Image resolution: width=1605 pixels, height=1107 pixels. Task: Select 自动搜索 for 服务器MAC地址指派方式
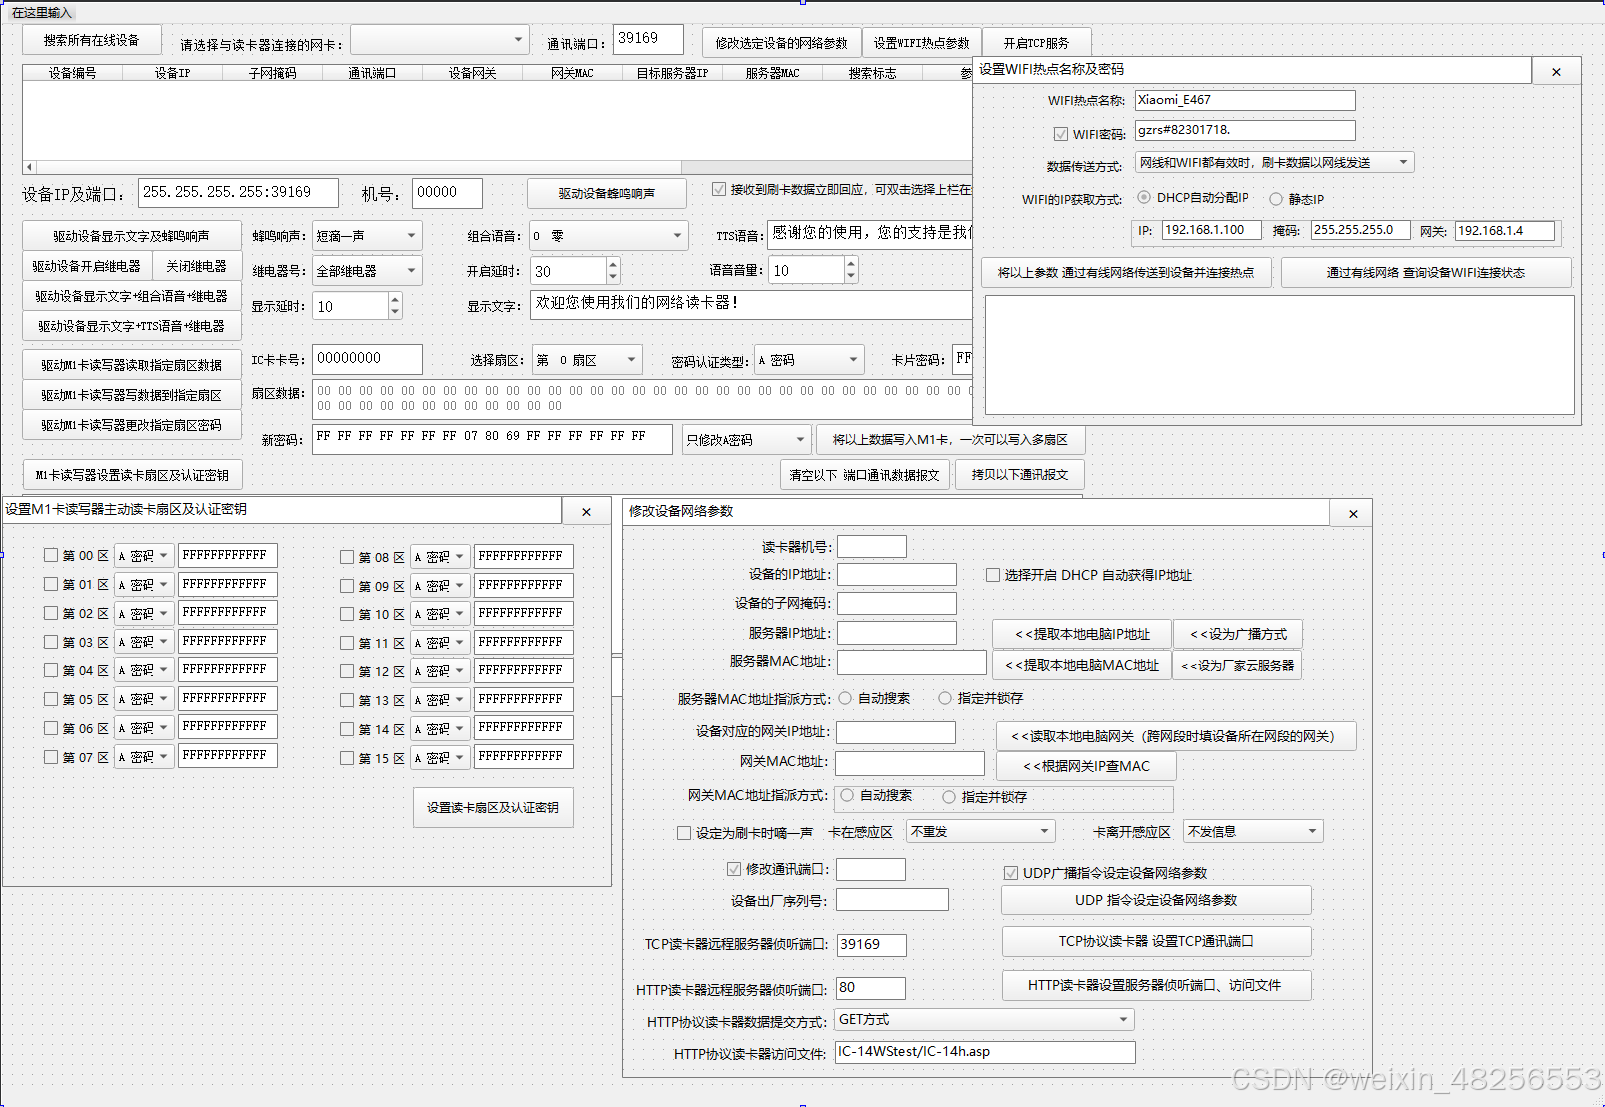pyautogui.click(x=846, y=698)
